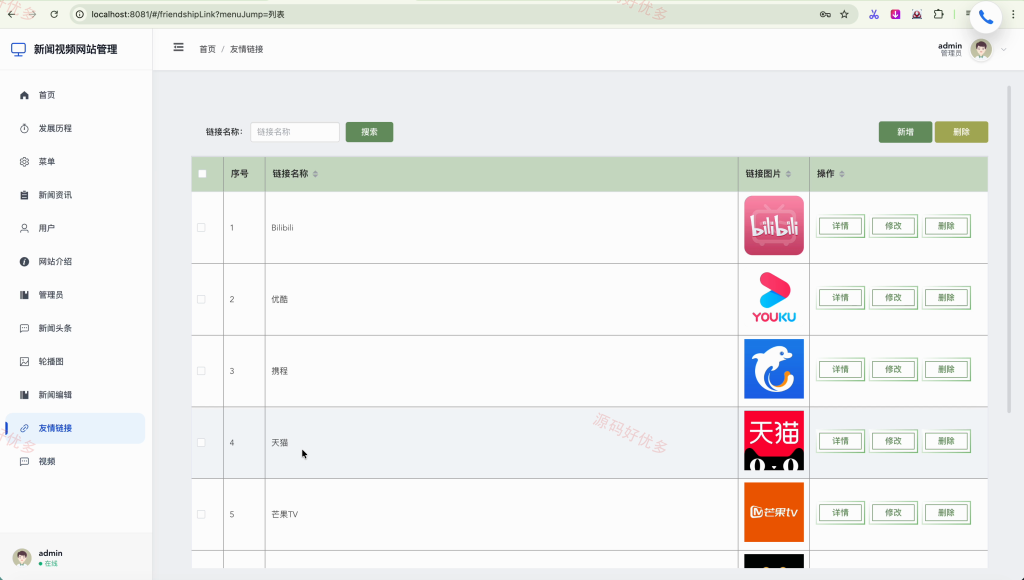Click admin avatar in top right
The image size is (1024, 580).
point(981,49)
